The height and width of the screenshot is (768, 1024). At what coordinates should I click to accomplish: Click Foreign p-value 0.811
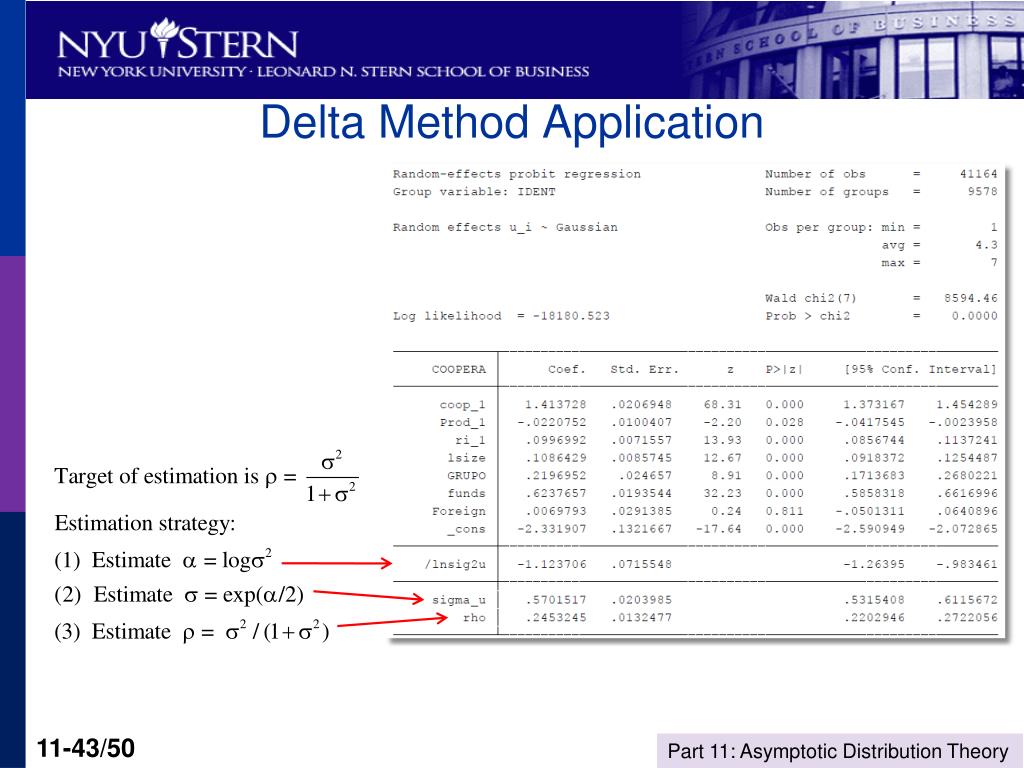click(784, 511)
